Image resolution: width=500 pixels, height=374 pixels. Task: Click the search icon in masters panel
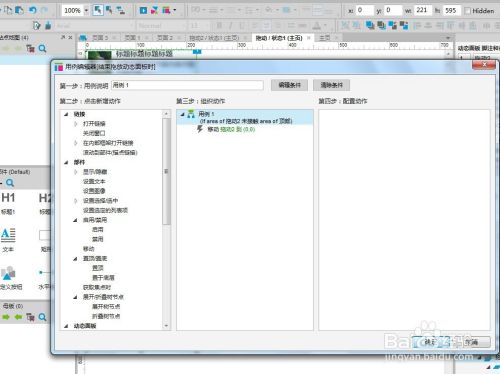pyautogui.click(x=42, y=317)
